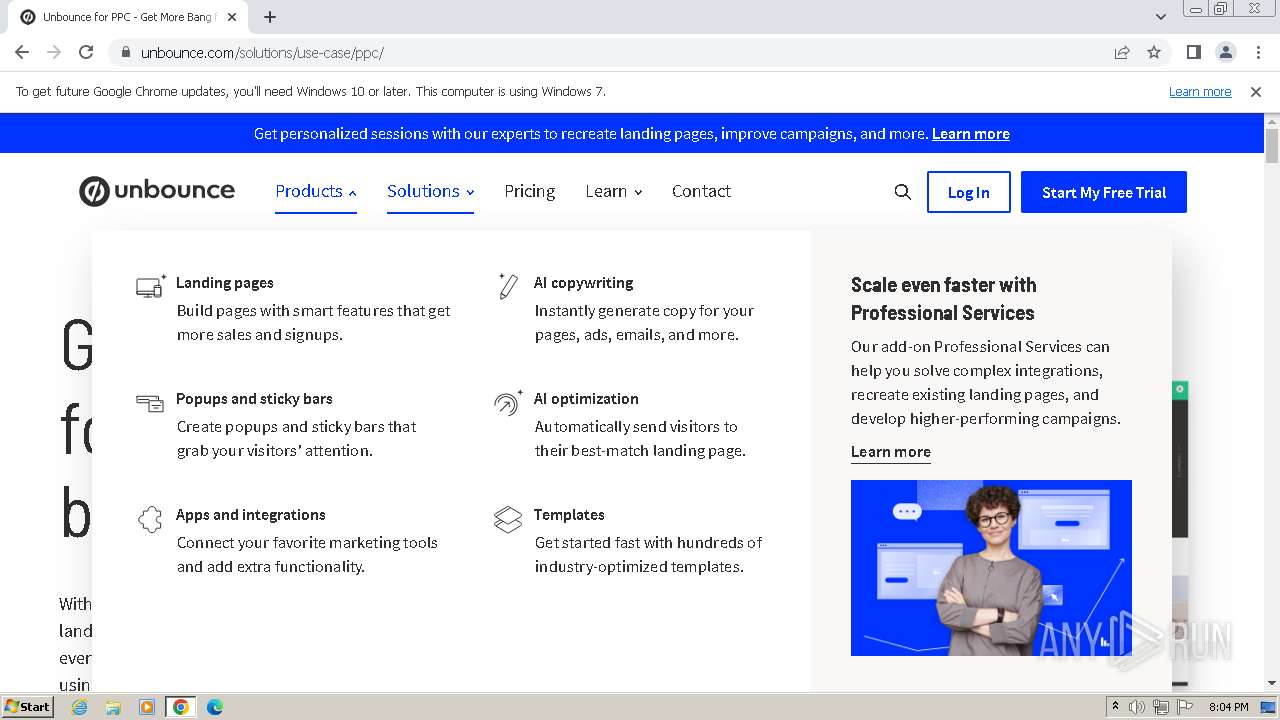1280x720 pixels.
Task: Launch Microsoft Edge from the taskbar
Action: pos(215,707)
